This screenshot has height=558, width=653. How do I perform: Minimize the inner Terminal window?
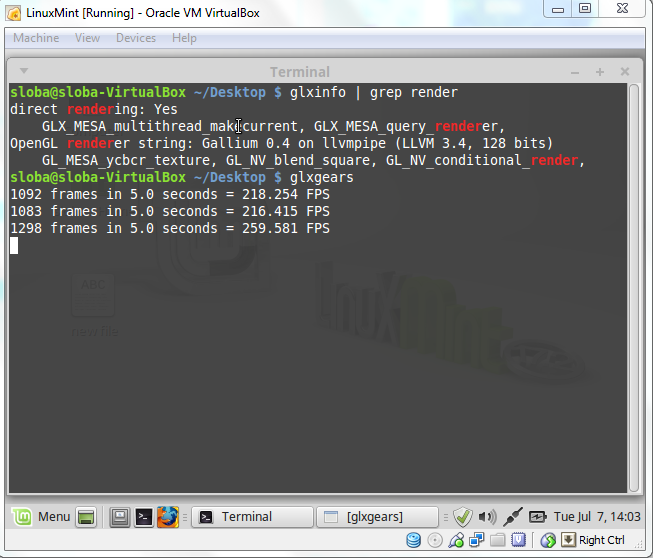point(575,72)
